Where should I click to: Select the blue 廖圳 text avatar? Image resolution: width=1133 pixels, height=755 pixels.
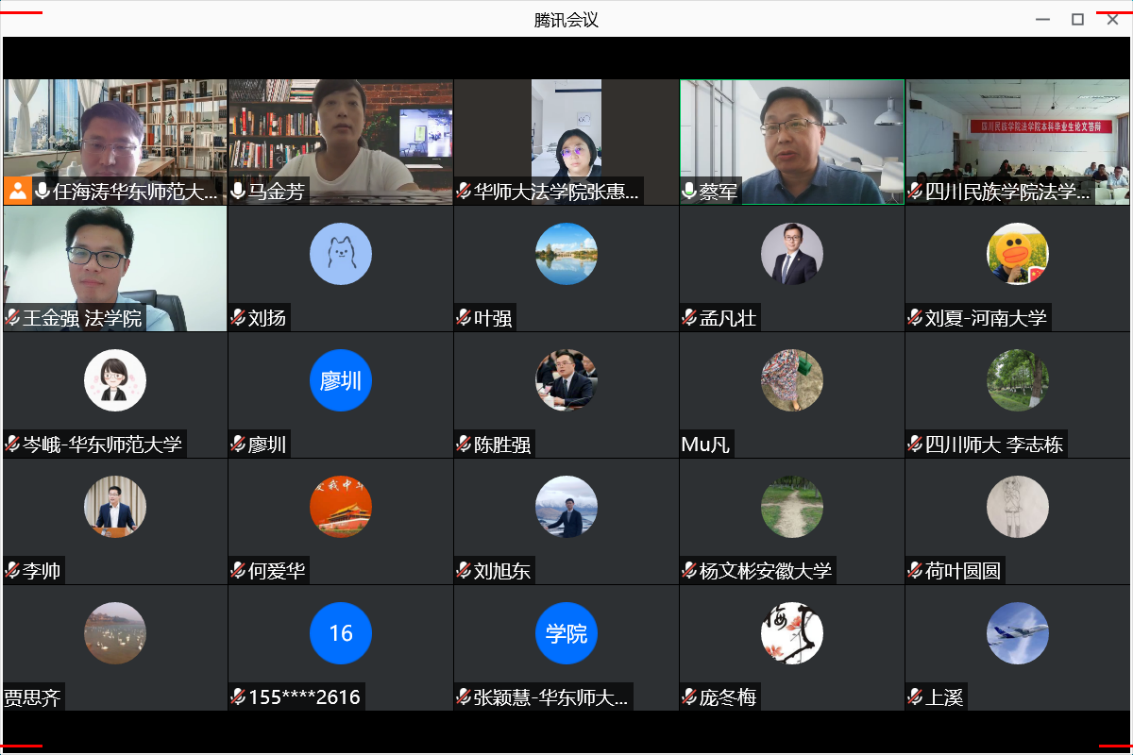pos(340,380)
